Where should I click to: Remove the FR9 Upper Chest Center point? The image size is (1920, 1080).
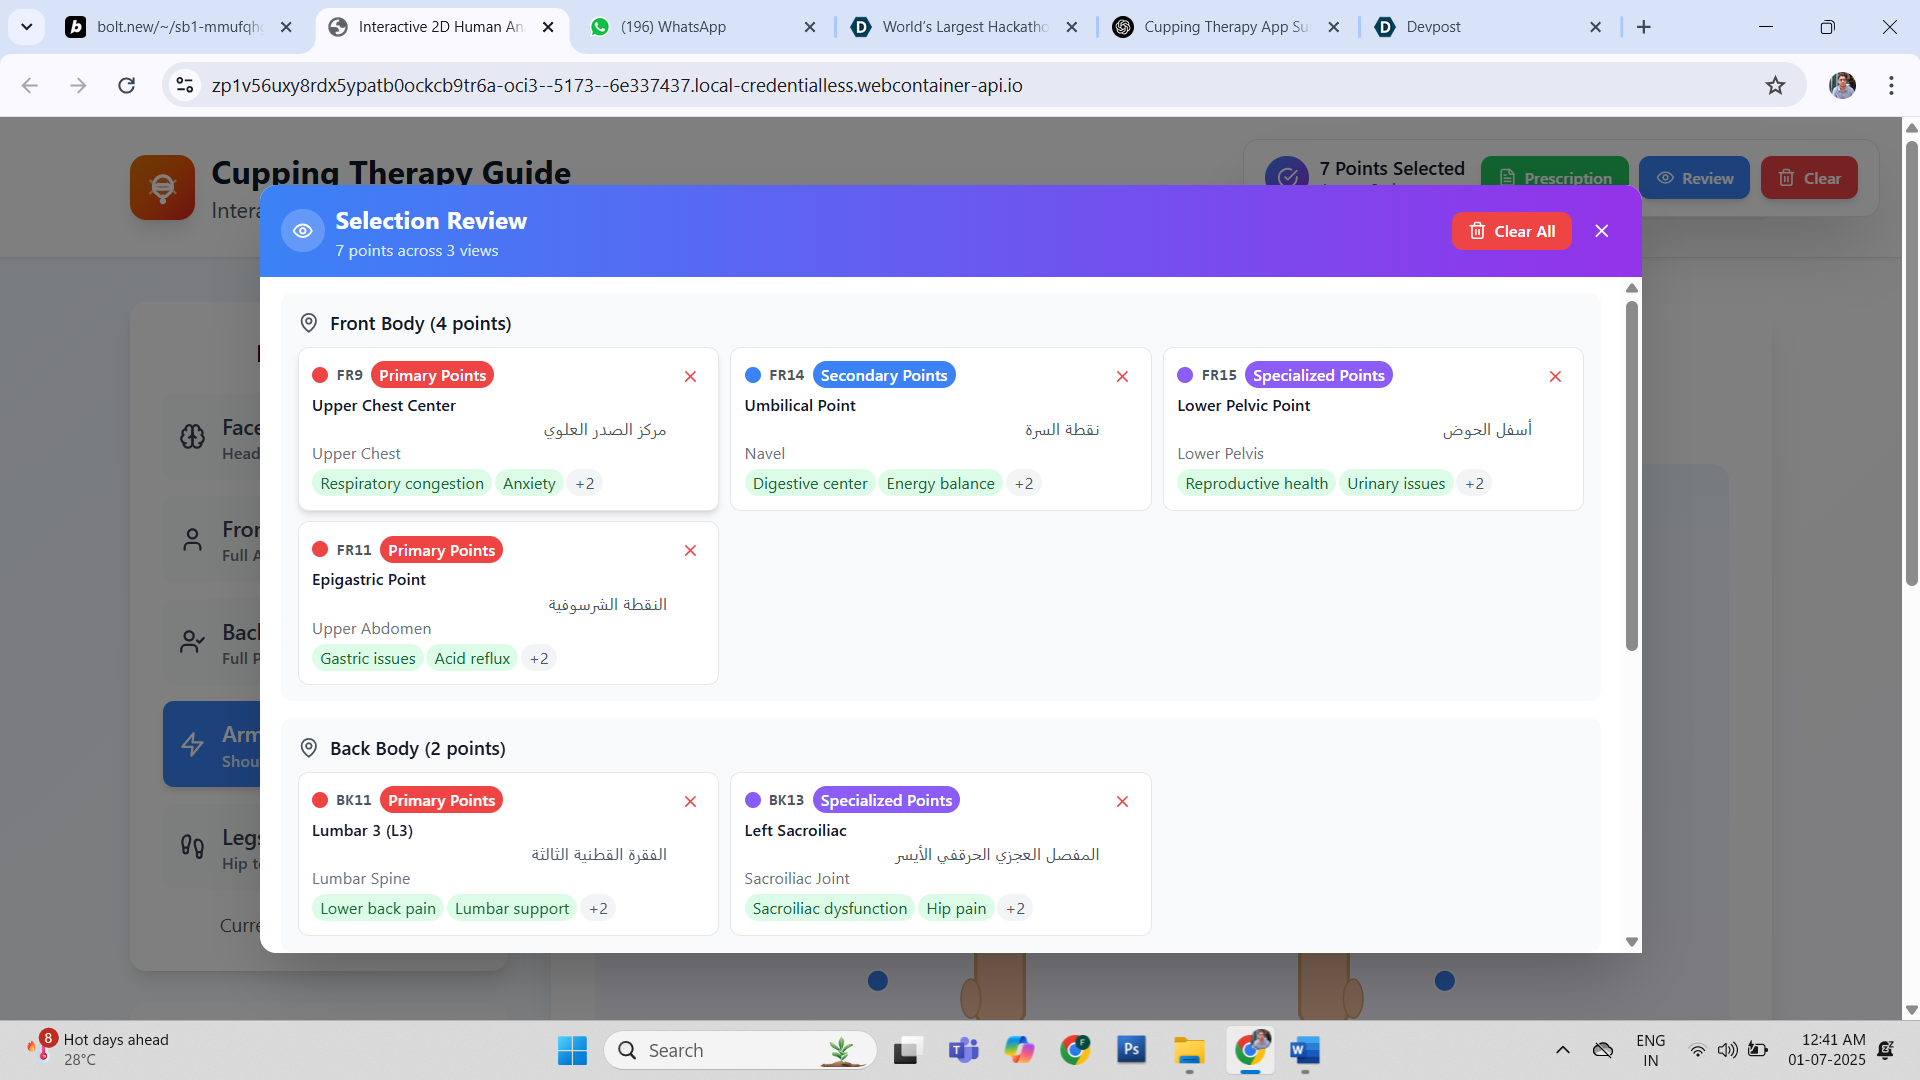tap(690, 377)
